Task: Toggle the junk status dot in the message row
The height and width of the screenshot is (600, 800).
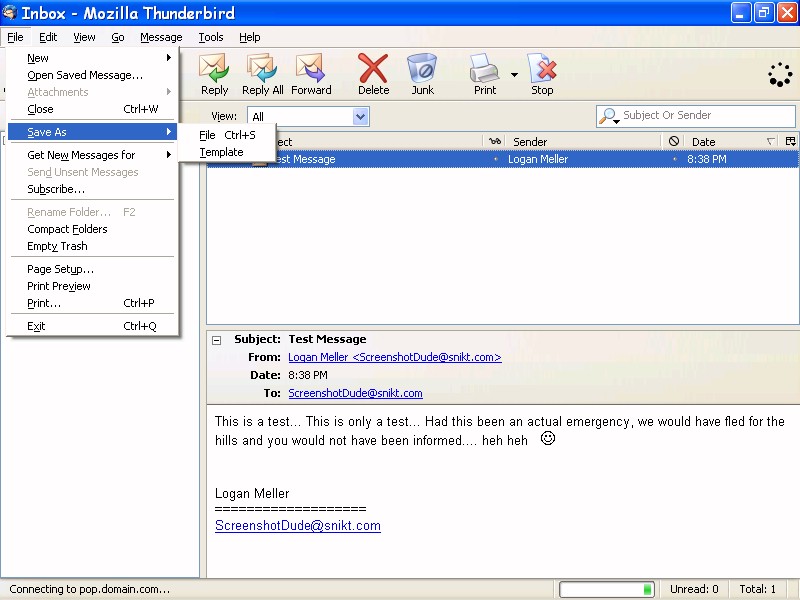Action: (x=674, y=159)
